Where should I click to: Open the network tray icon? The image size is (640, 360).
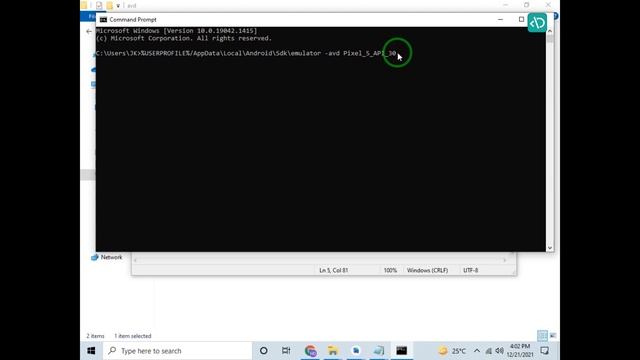(x=488, y=351)
